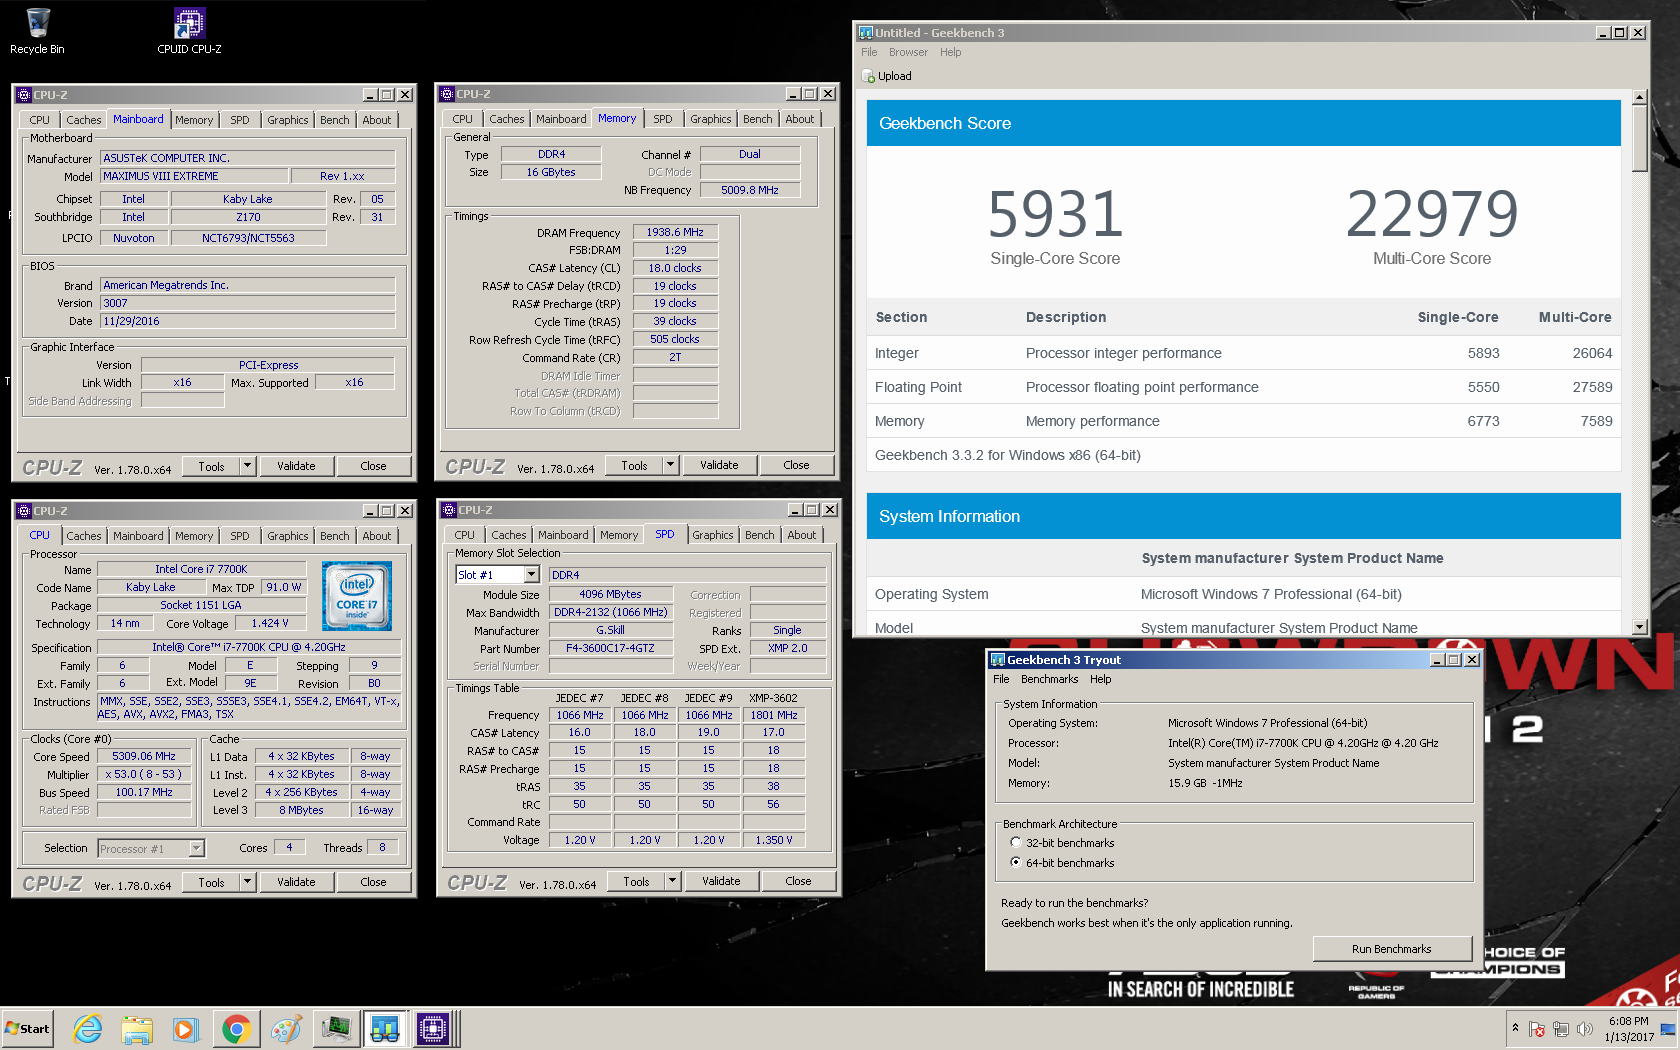Open Google Chrome from the taskbar
This screenshot has width=1680, height=1050.
[x=236, y=1029]
